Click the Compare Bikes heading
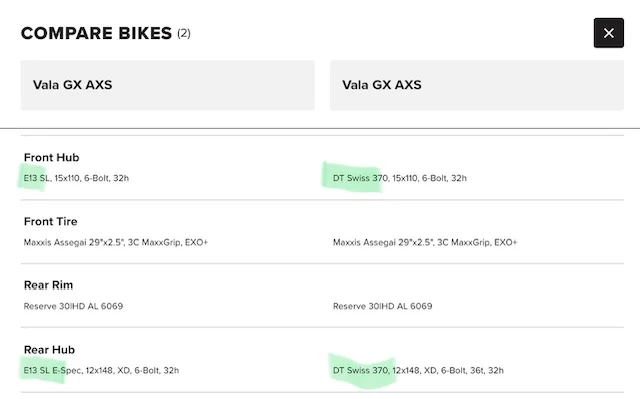Screen dimensions: 640x399 (x=96, y=33)
